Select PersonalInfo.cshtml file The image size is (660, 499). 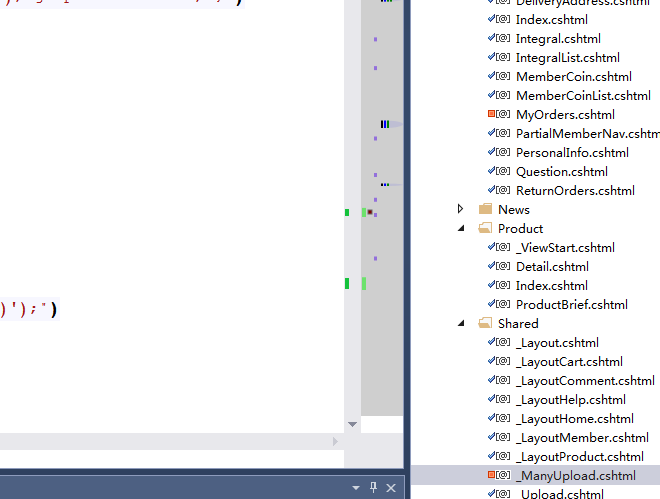click(572, 153)
